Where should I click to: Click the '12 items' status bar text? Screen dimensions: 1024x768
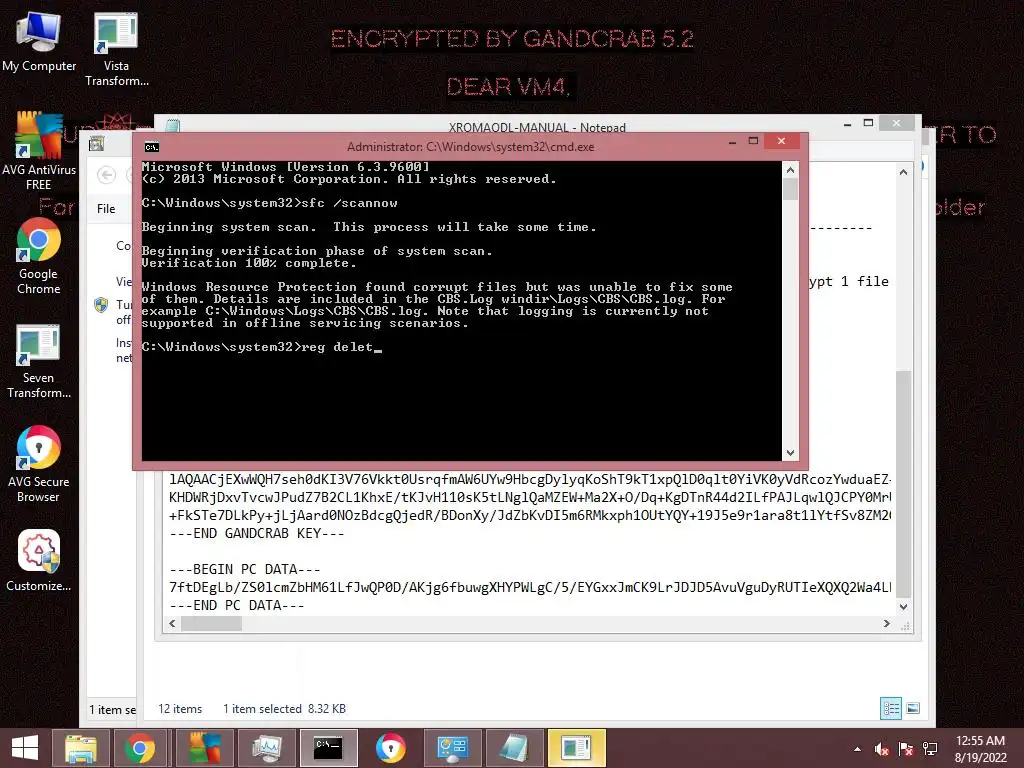tap(180, 709)
